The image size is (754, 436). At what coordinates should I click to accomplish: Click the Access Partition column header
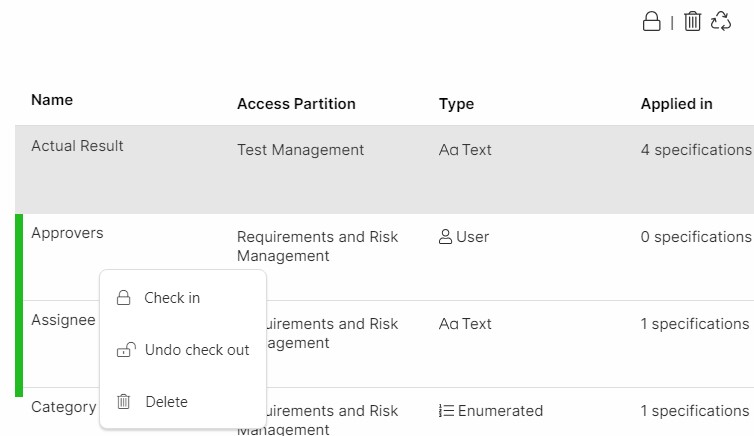click(x=296, y=104)
